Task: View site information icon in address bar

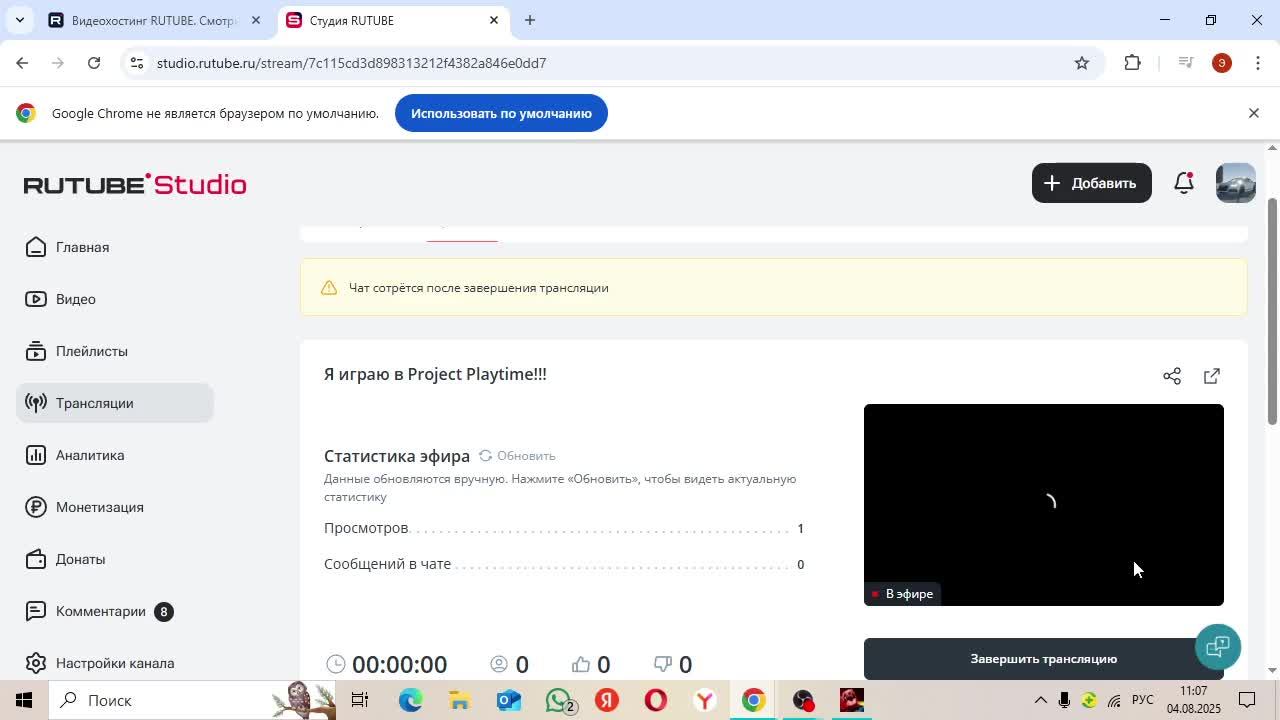Action: [137, 63]
